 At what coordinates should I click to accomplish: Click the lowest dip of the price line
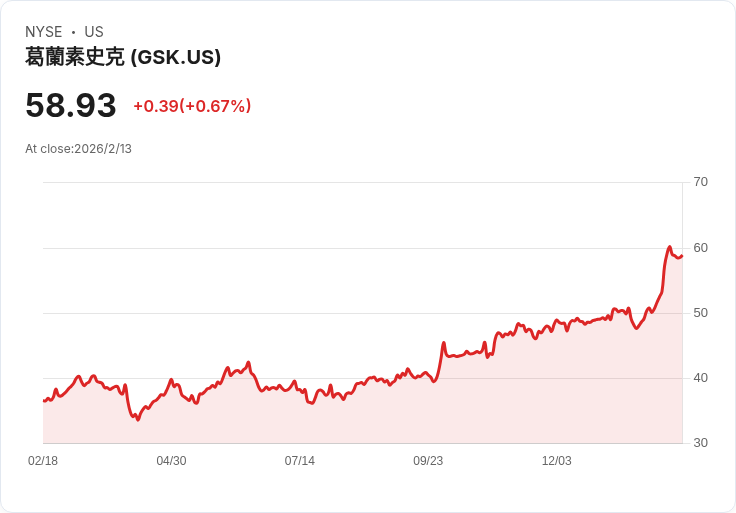[x=138, y=419]
